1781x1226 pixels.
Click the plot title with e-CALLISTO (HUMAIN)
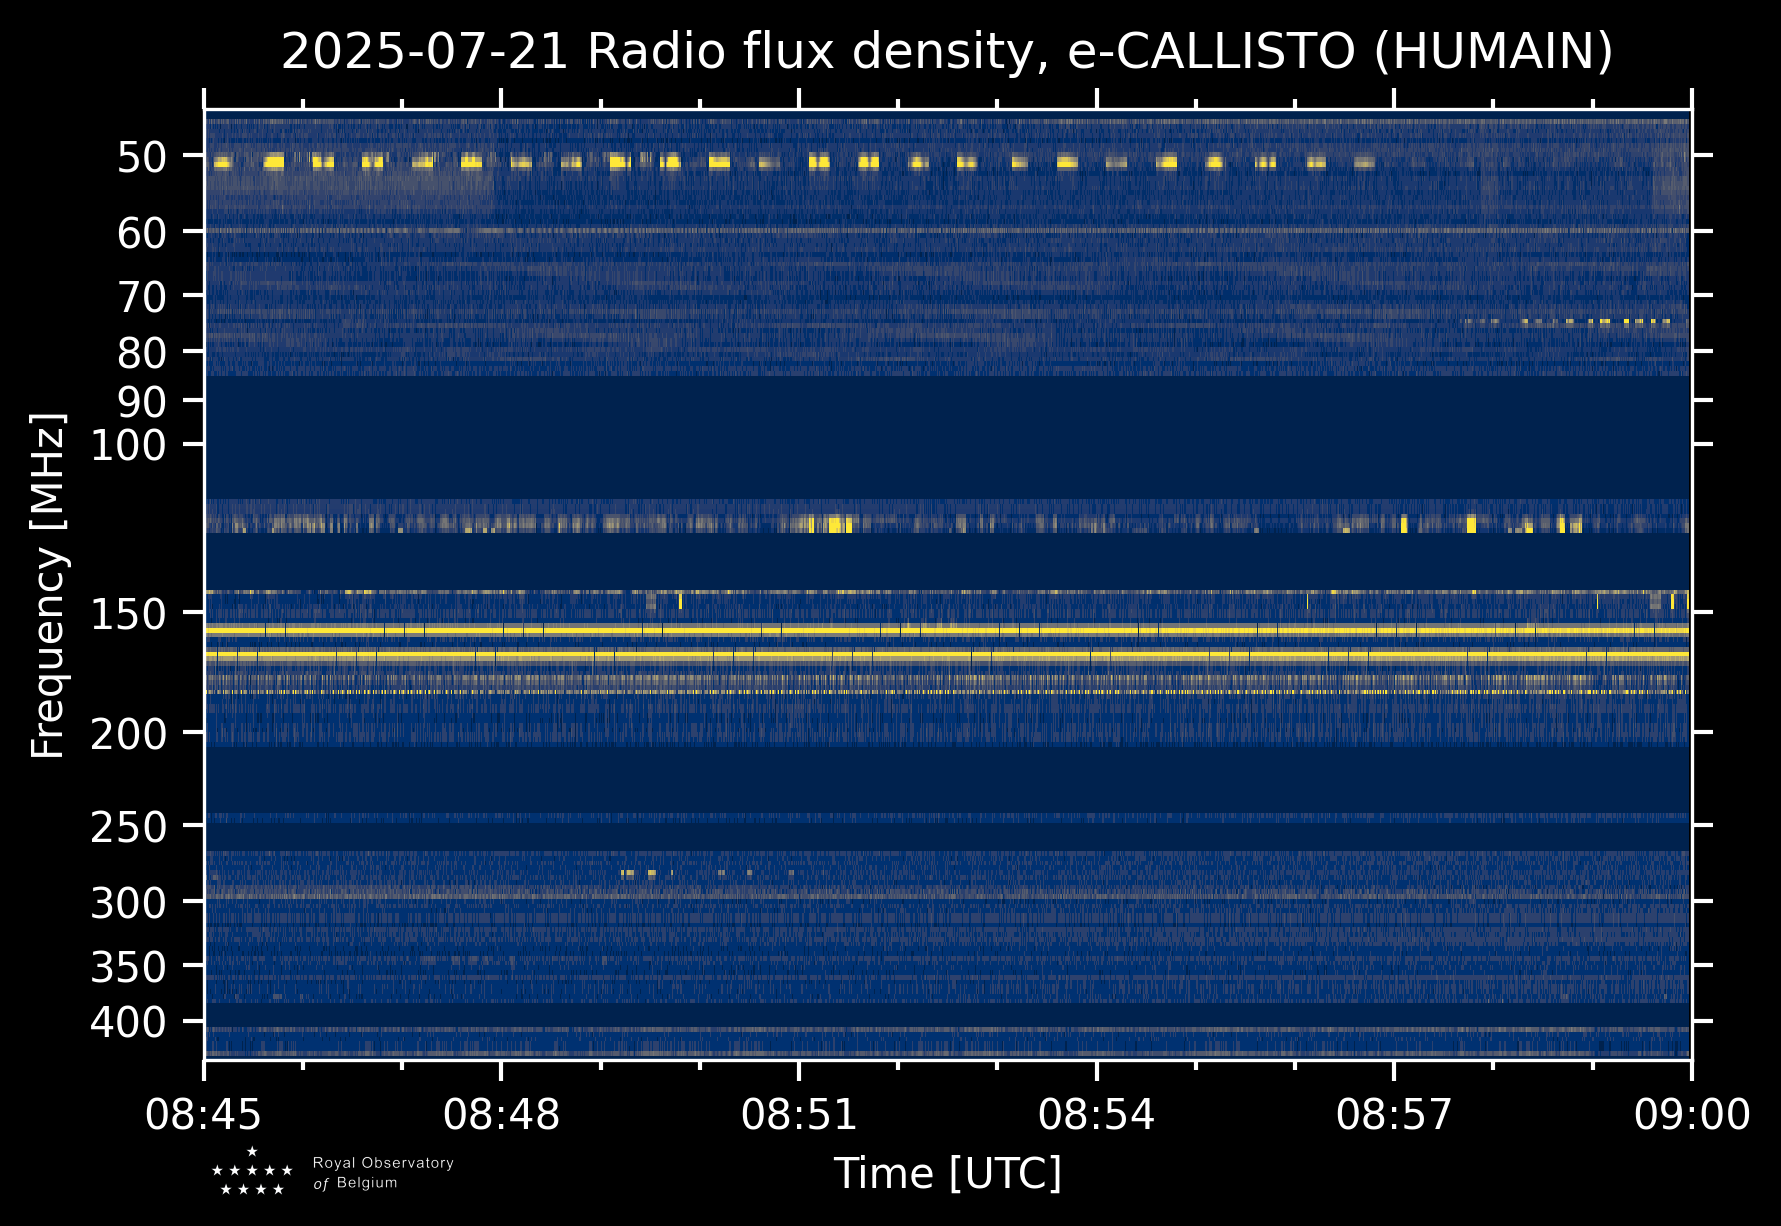(x=947, y=52)
